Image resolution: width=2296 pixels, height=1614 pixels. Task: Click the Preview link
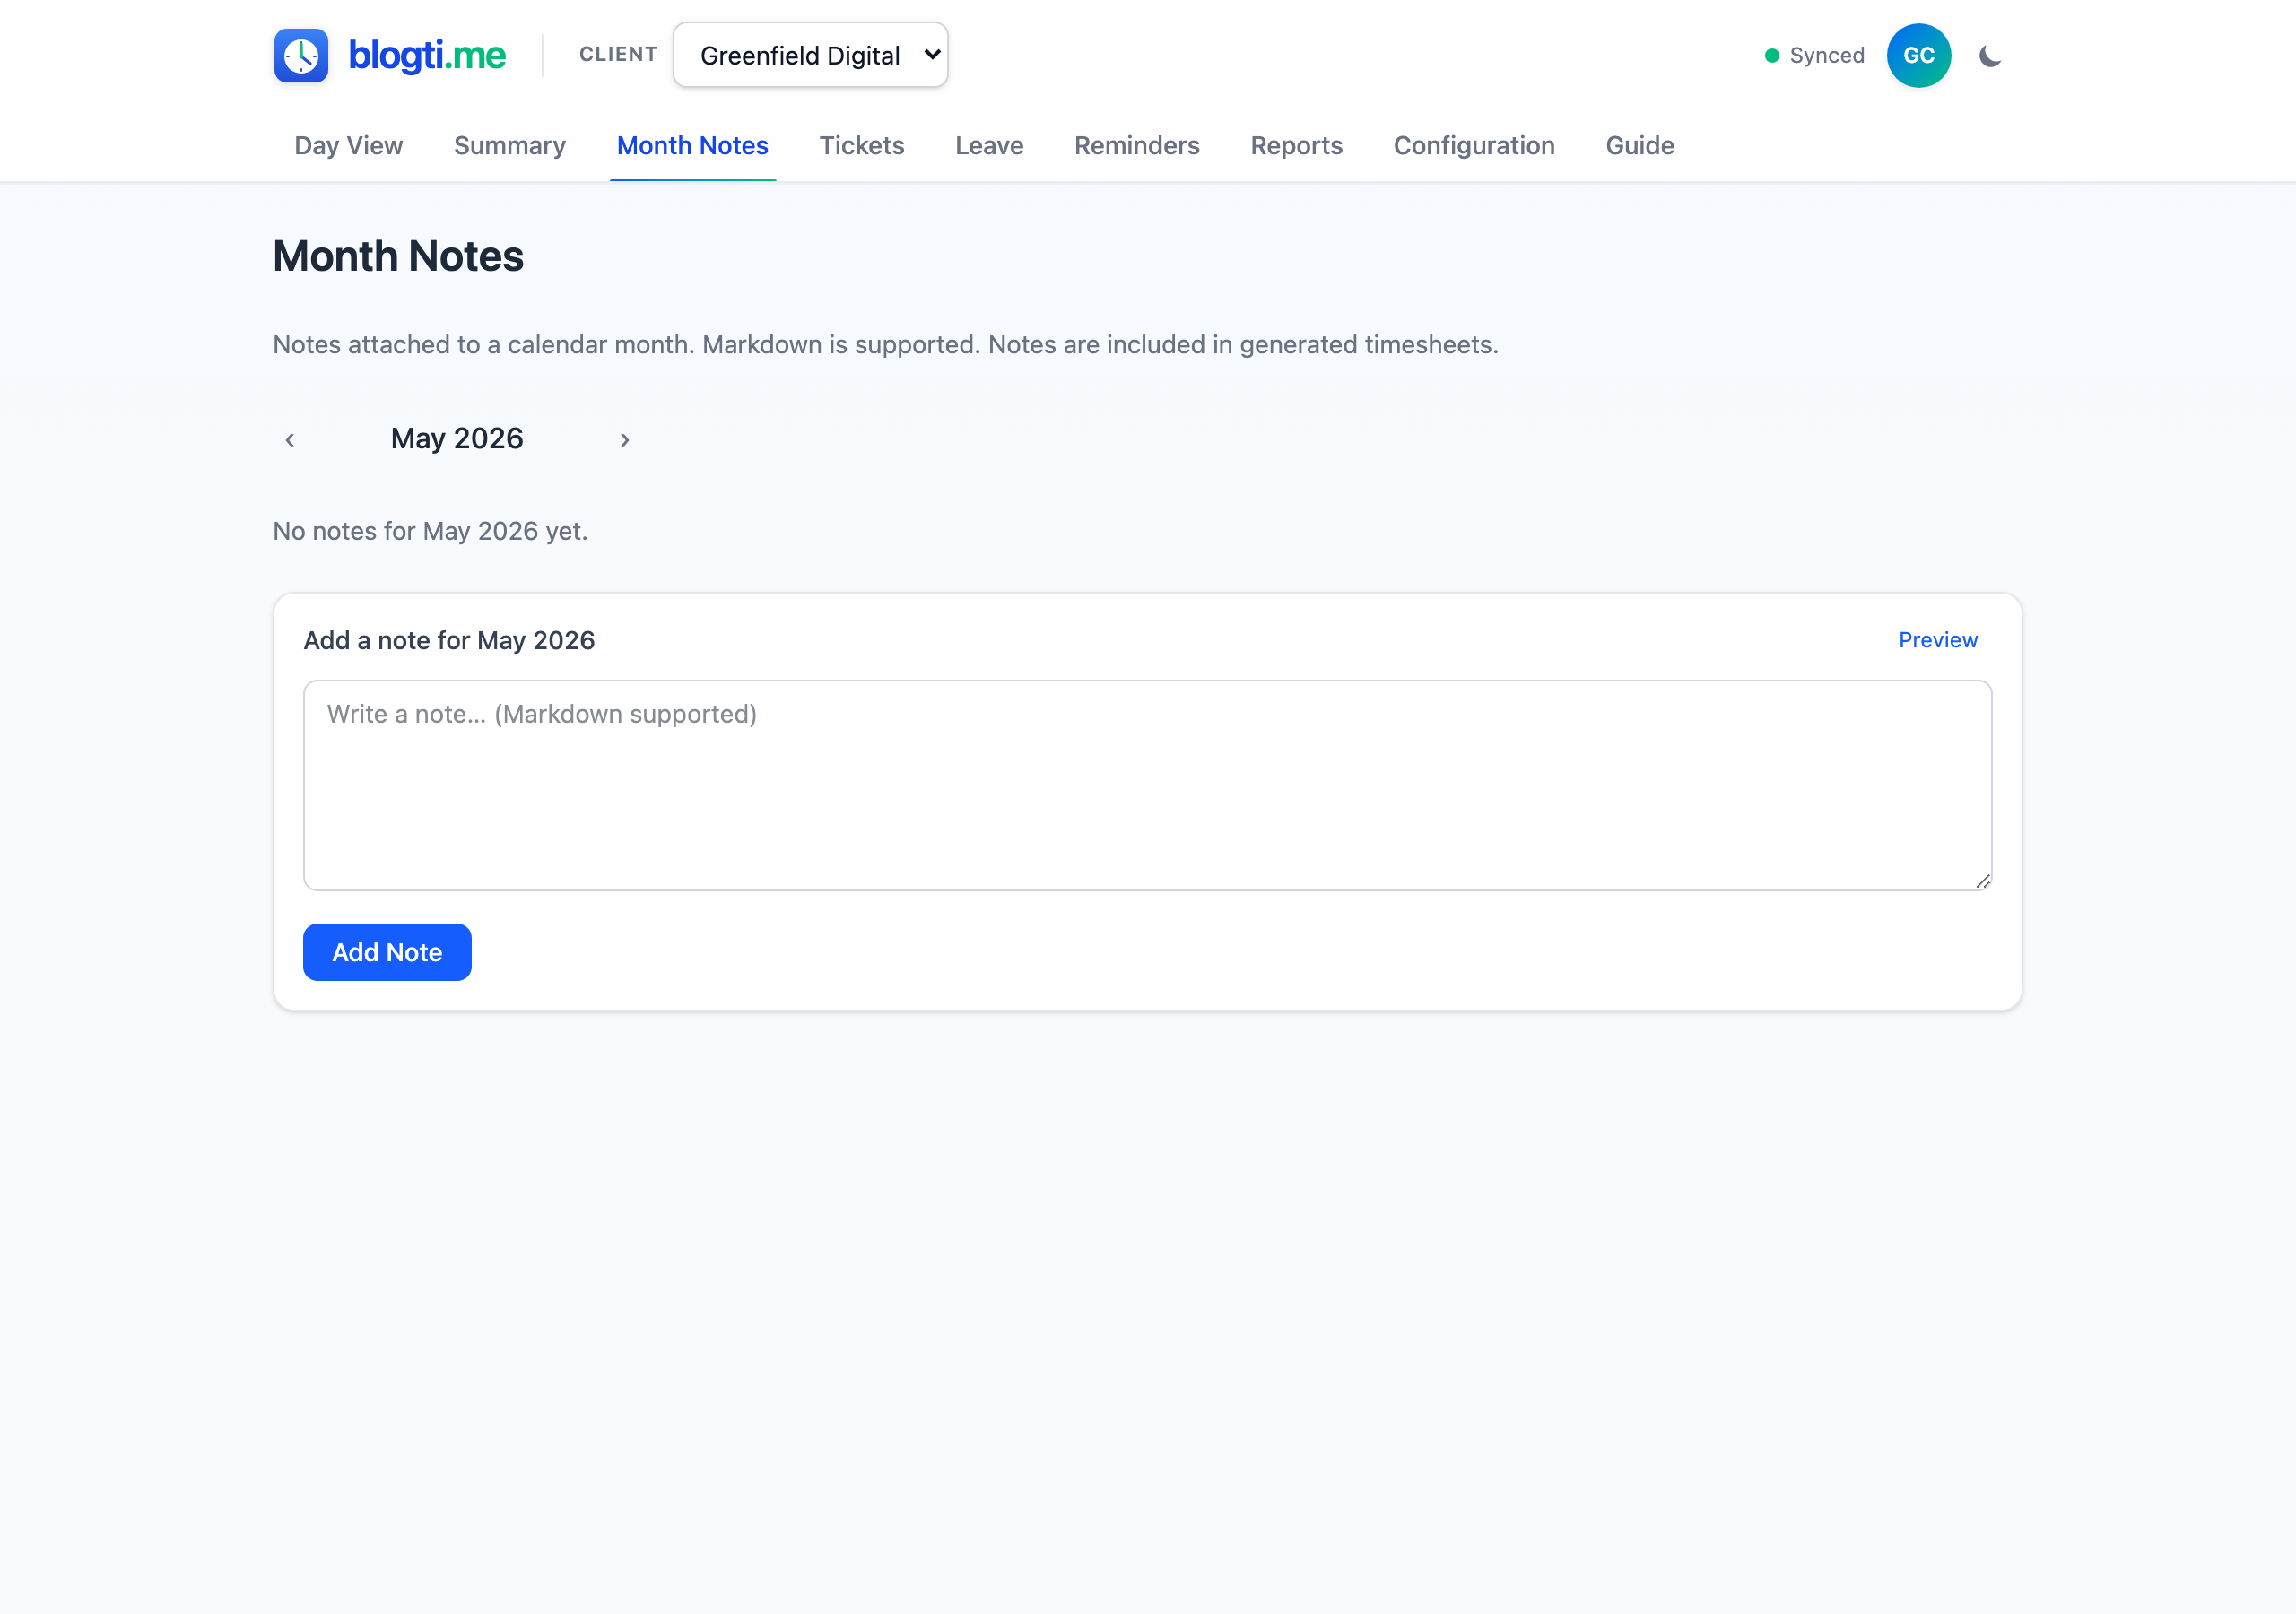(x=1937, y=640)
